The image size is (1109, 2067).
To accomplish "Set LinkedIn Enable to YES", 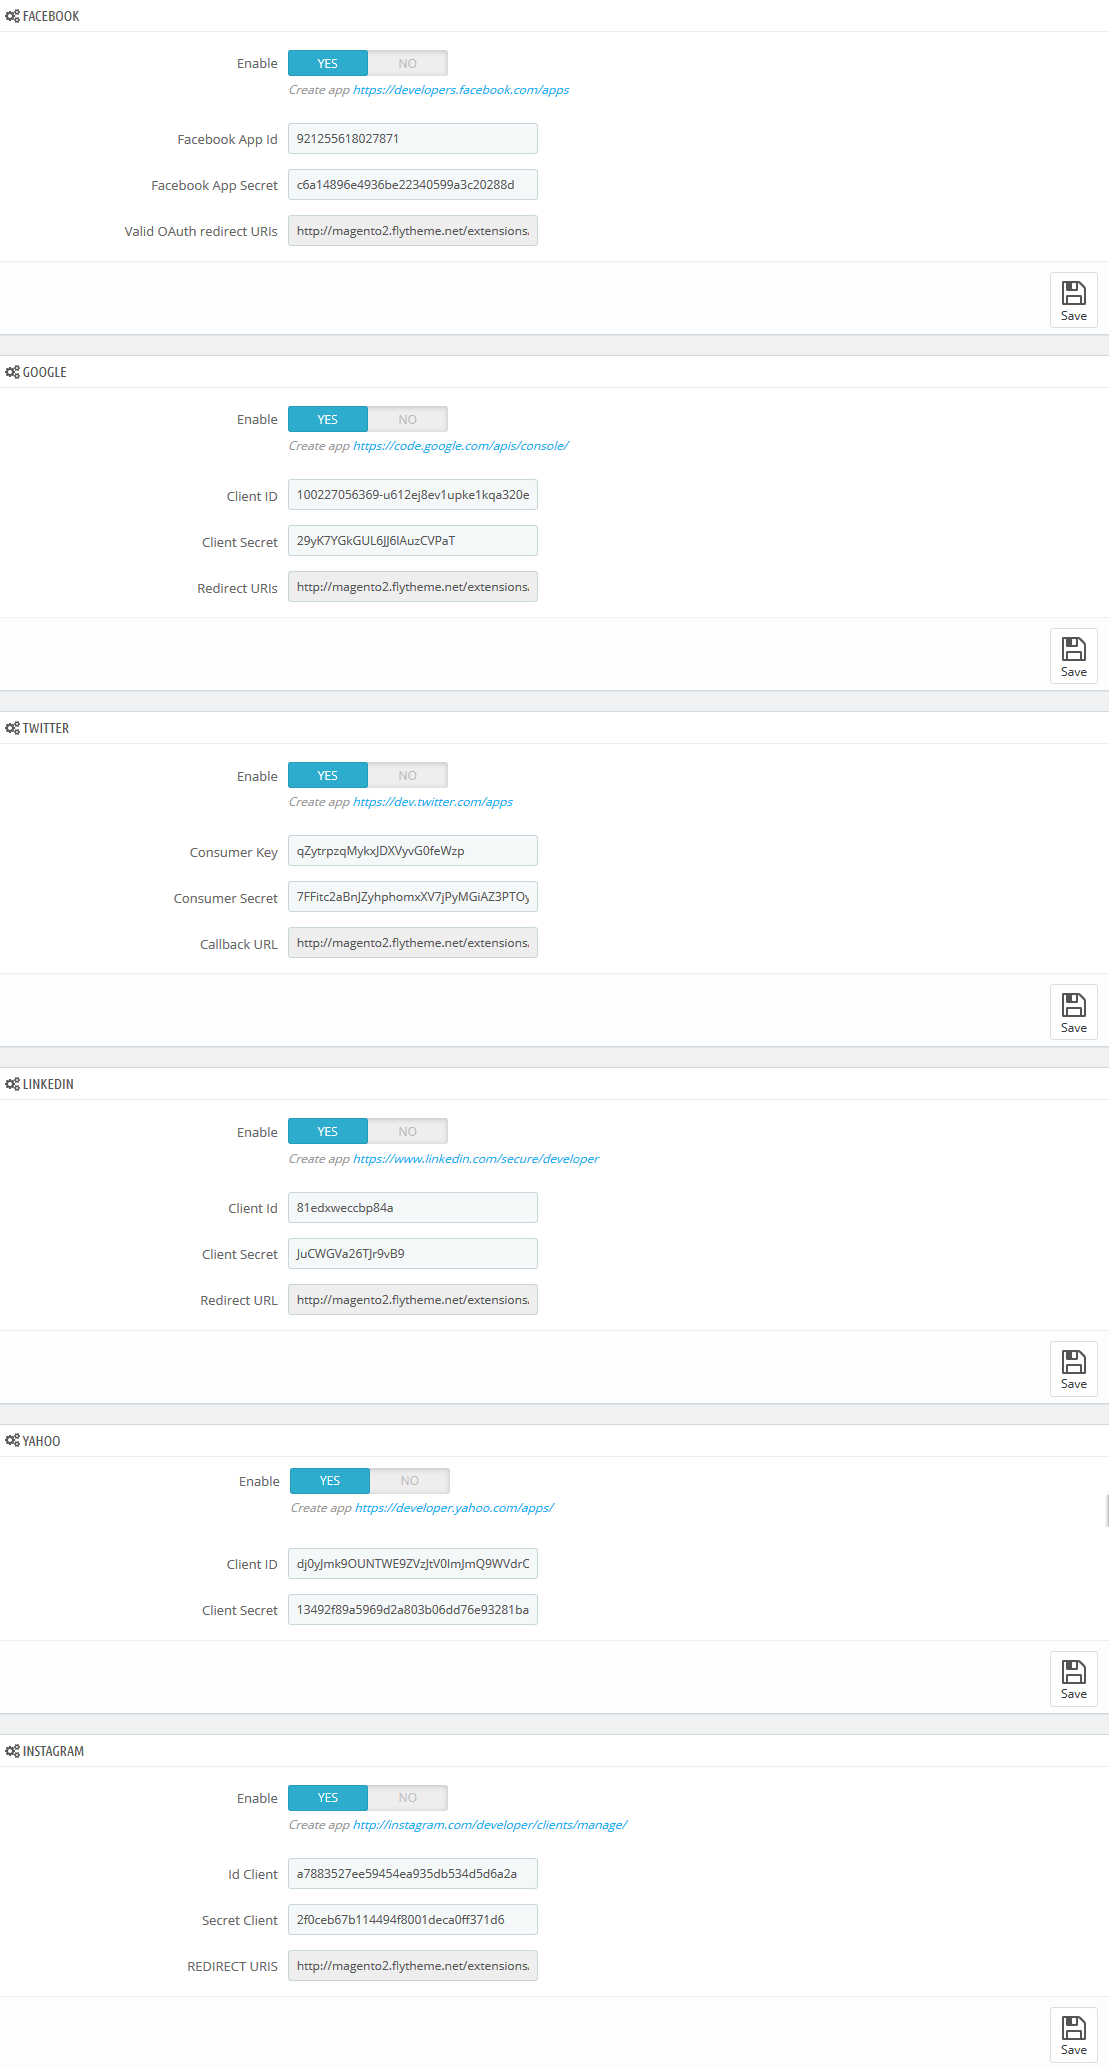I will pyautogui.click(x=328, y=1131).
